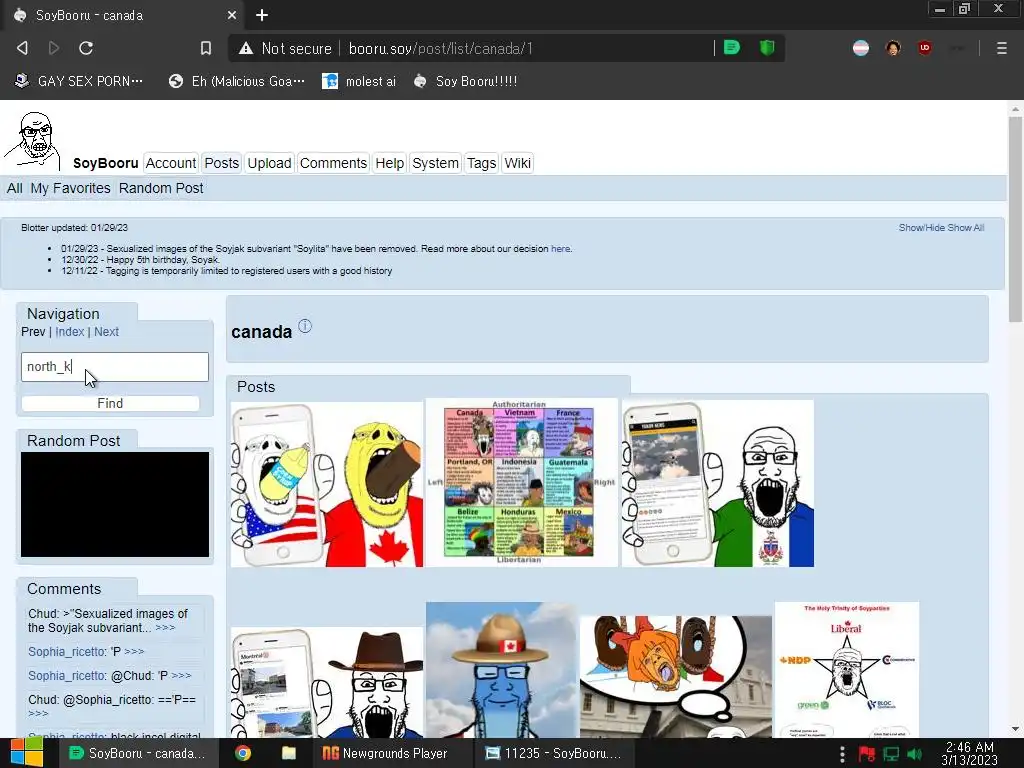Switch to the SoyBooru - canada taskbar window
Screen dimensions: 1024x768
coord(136,753)
